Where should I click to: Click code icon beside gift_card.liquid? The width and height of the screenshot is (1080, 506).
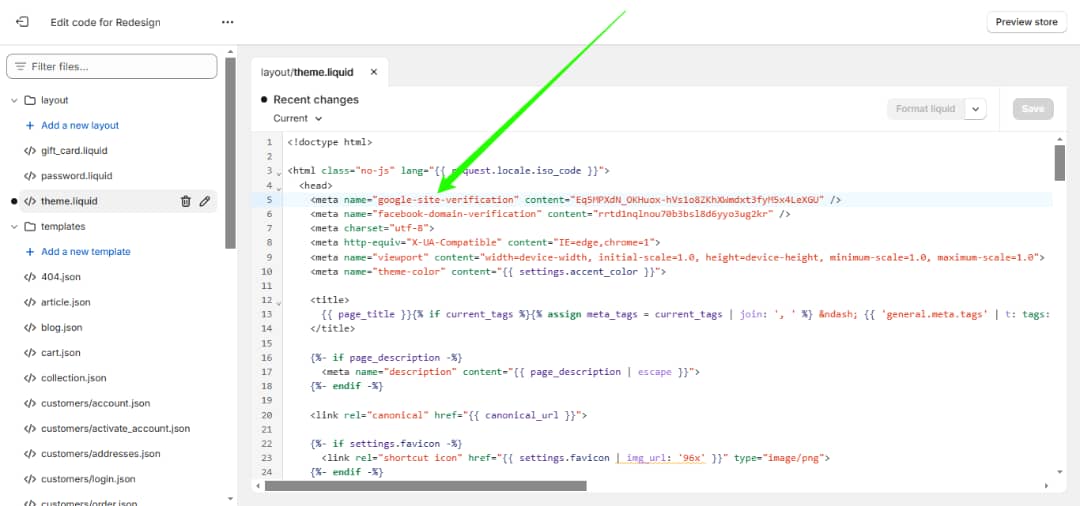pos(30,151)
